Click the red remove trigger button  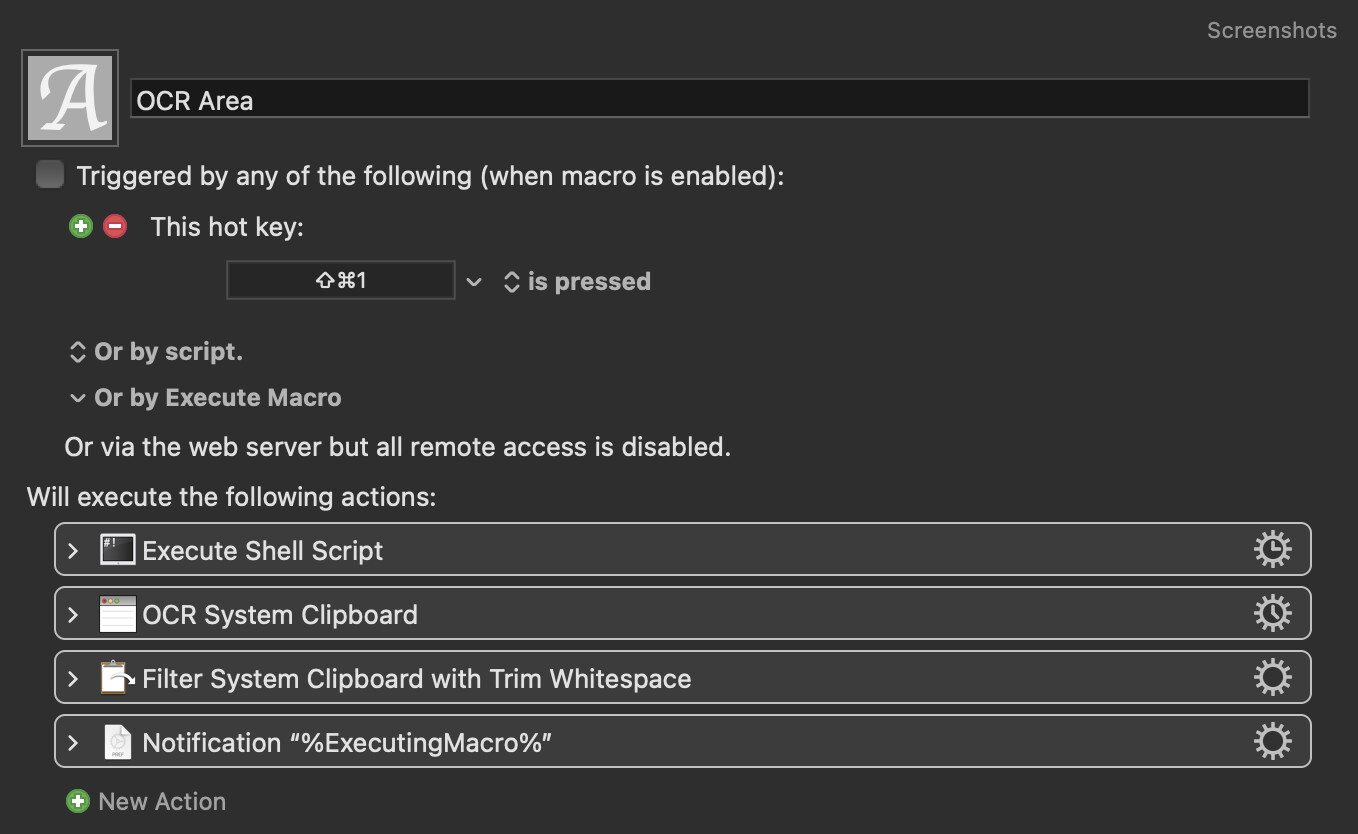[115, 227]
